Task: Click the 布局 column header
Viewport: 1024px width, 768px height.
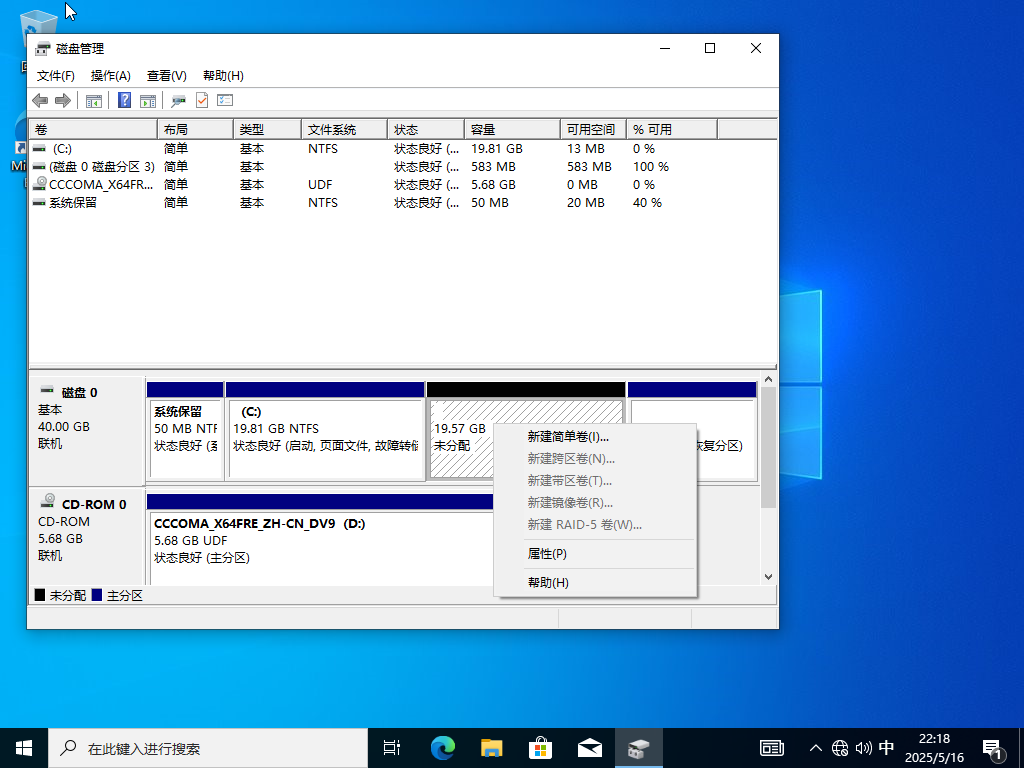Action: (x=195, y=129)
